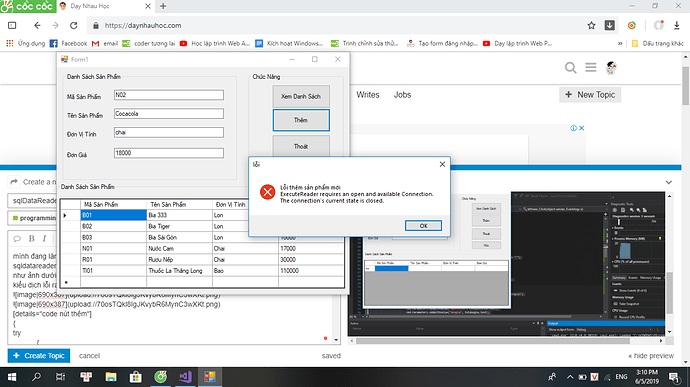The width and height of the screenshot is (690, 387).
Task: Select the Nước Cam cell
Action: pos(179,248)
